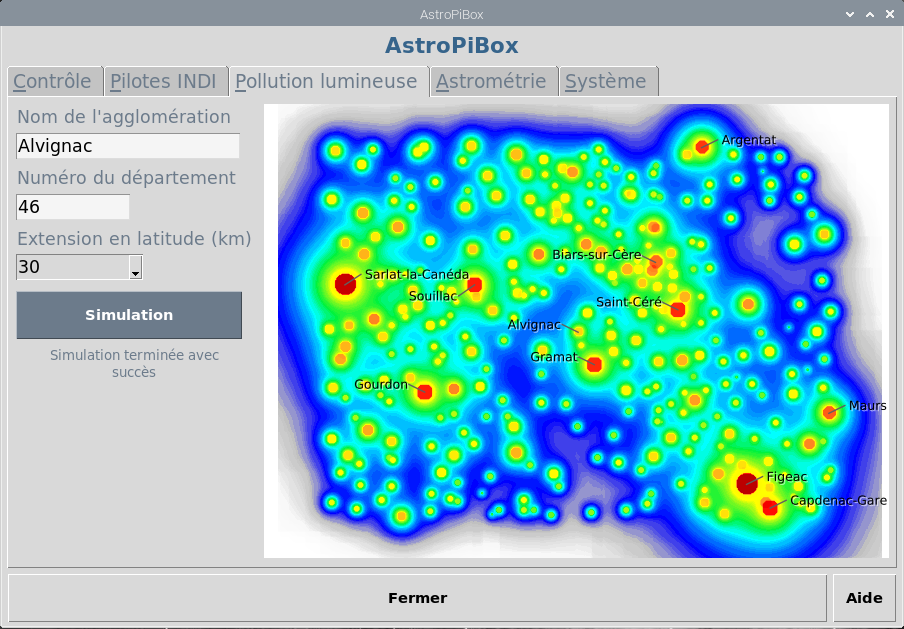Click the Capdenac-Gare red marker on map
This screenshot has width=904, height=629.
[770, 508]
